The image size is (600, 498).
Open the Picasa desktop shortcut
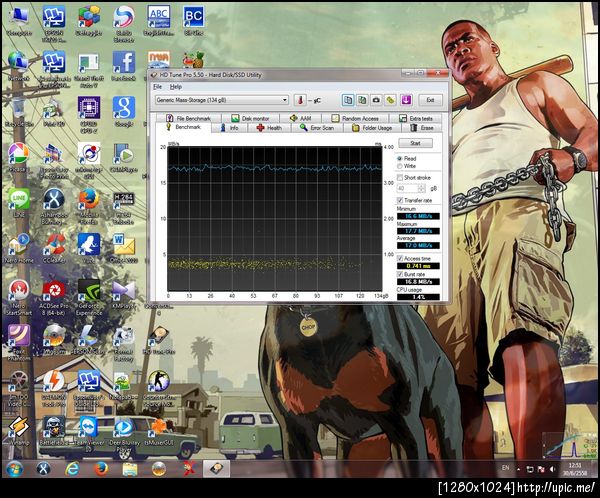coord(19,158)
